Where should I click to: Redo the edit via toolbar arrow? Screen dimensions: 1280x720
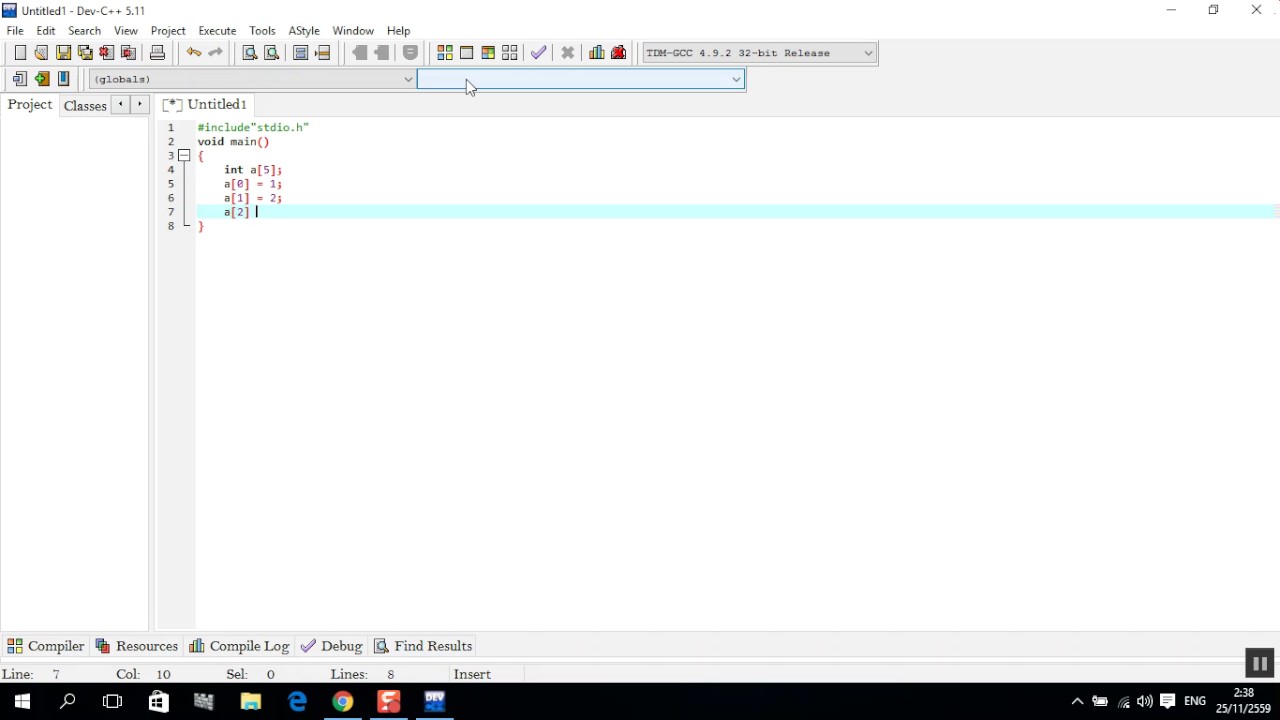pos(215,53)
